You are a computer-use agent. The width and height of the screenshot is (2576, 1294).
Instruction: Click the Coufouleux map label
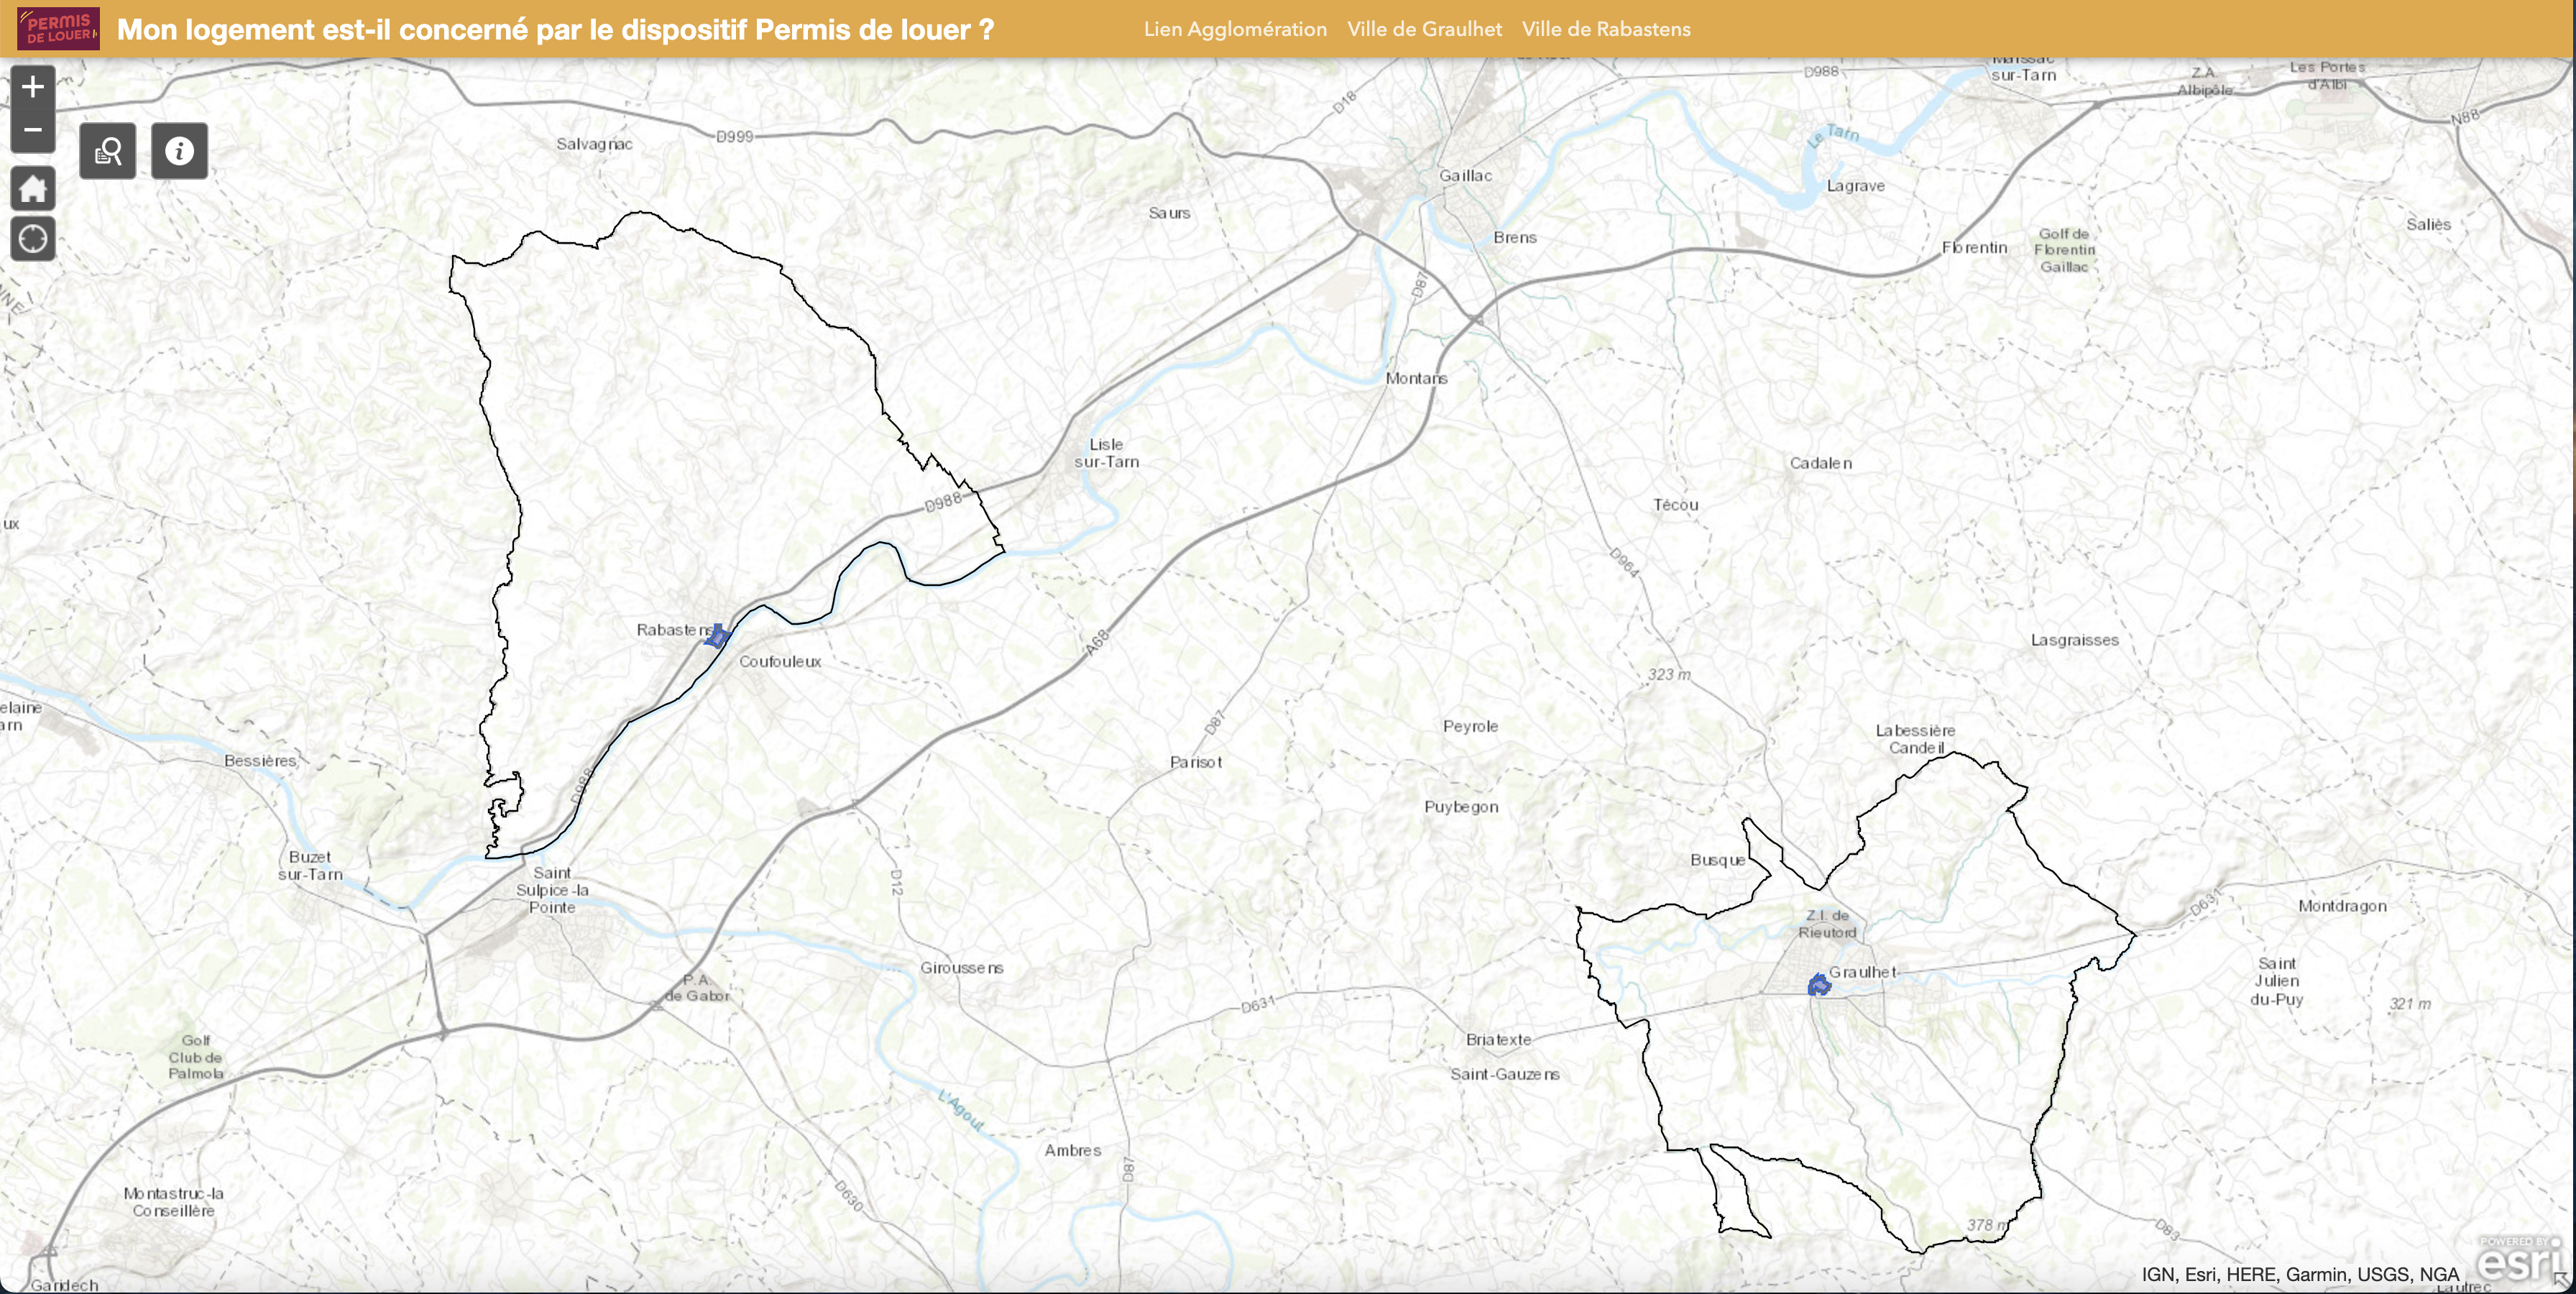pos(780,661)
